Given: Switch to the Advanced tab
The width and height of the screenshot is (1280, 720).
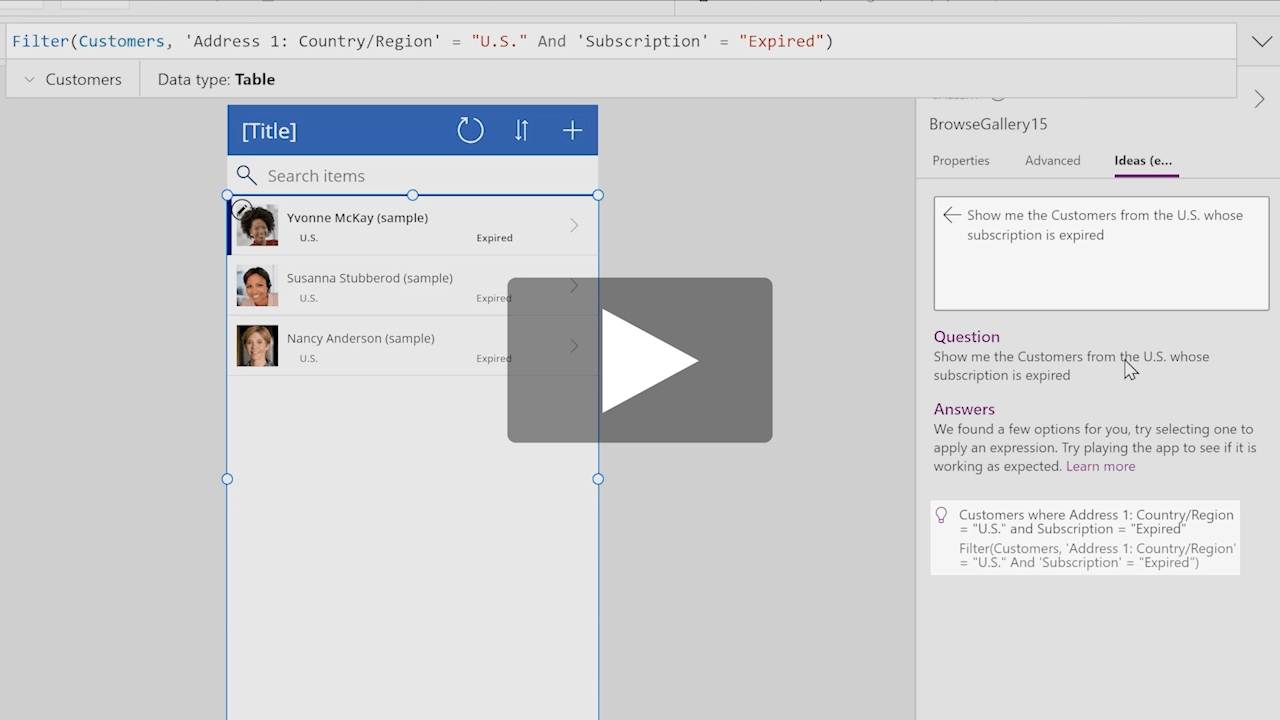Looking at the screenshot, I should point(1052,161).
